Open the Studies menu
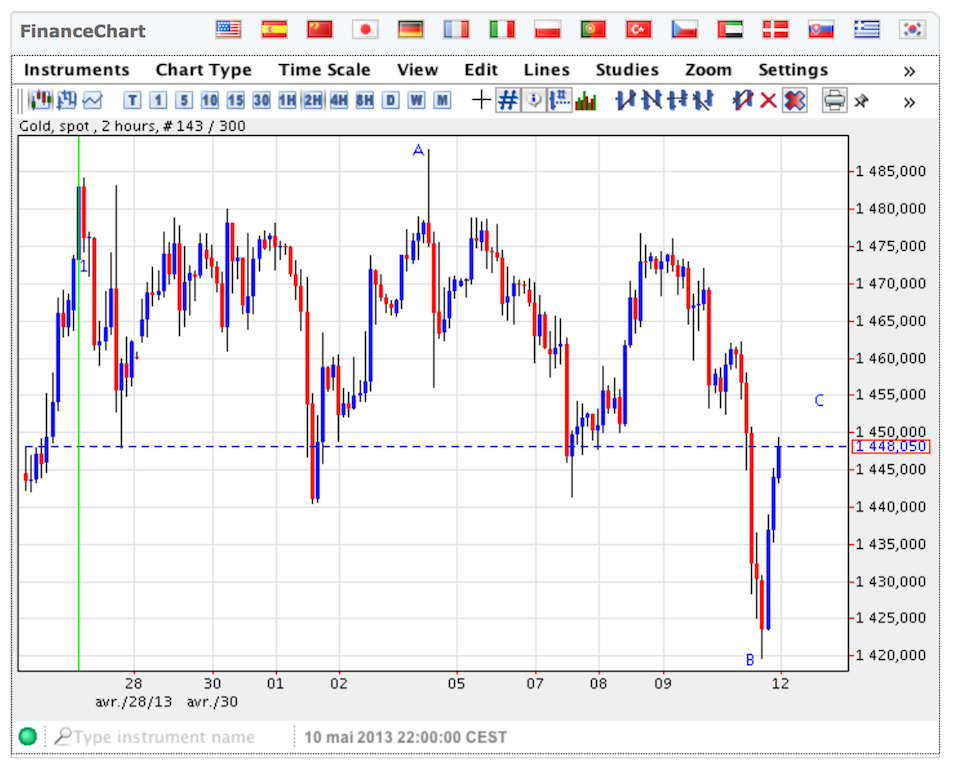Screen dimensions: 953x768 [627, 70]
